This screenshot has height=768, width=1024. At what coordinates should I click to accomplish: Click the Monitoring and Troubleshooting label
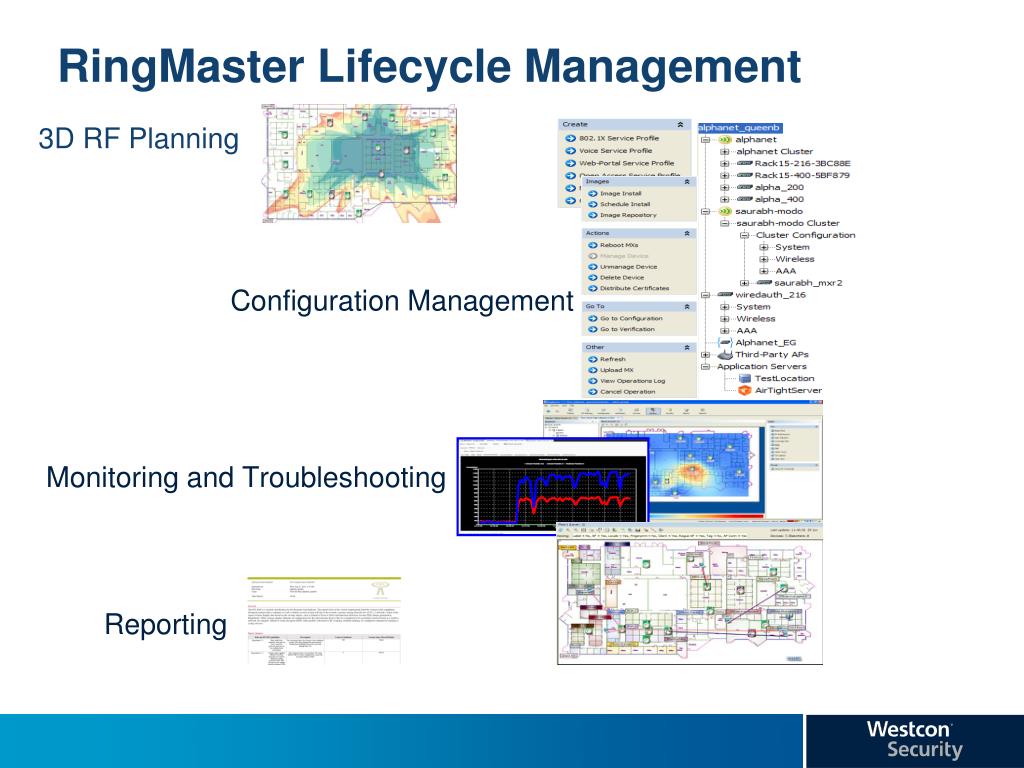pos(246,478)
